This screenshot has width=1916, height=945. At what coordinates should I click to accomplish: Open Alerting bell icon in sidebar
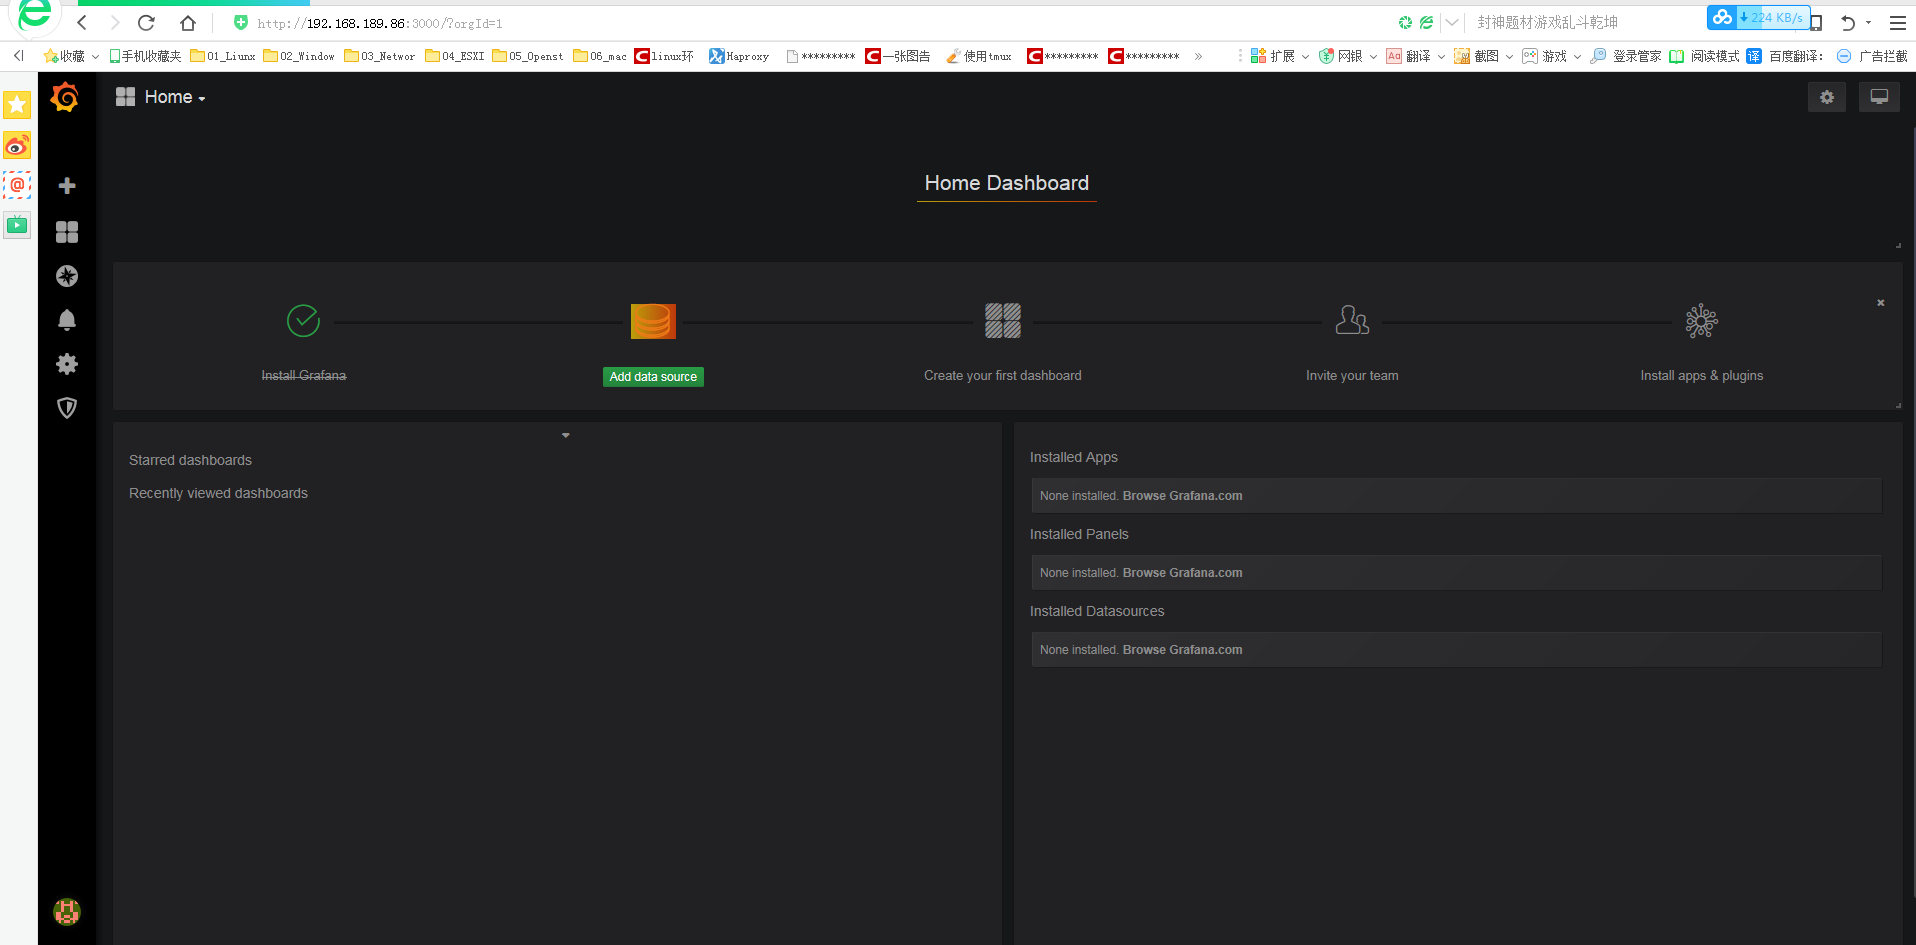[67, 320]
